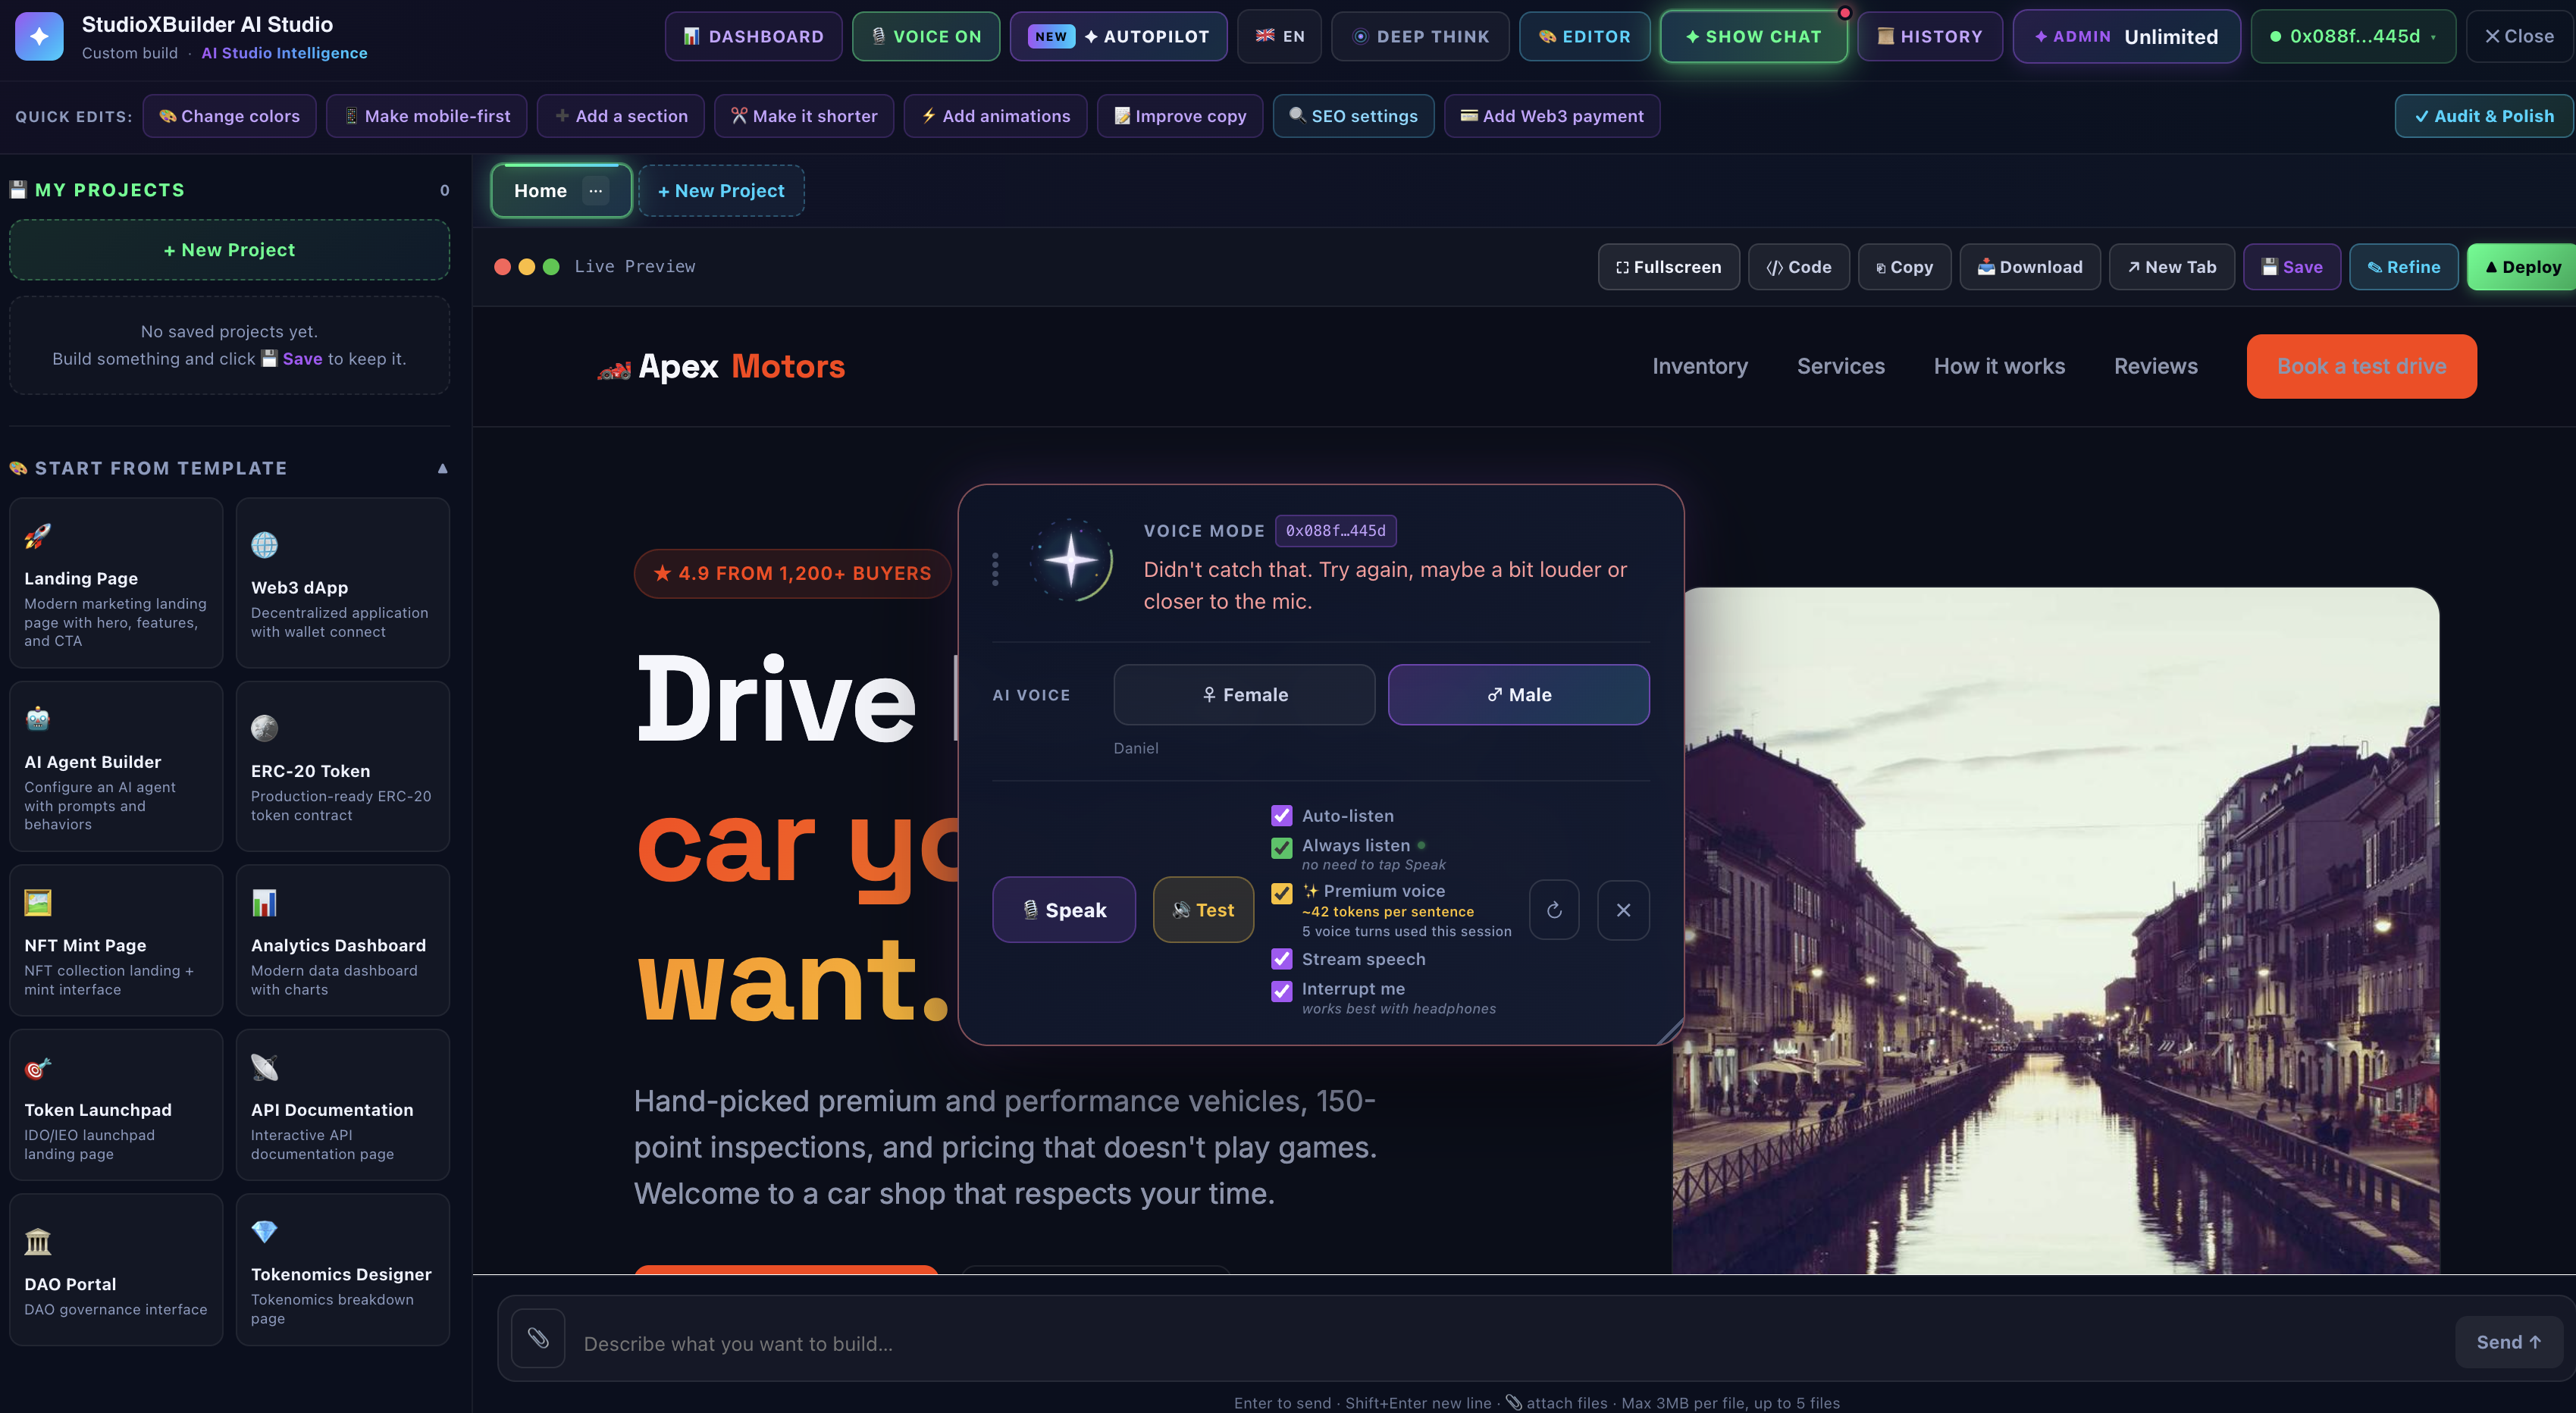Run Audit & Polish
Viewport: 2576px width, 1413px height.
(x=2484, y=116)
